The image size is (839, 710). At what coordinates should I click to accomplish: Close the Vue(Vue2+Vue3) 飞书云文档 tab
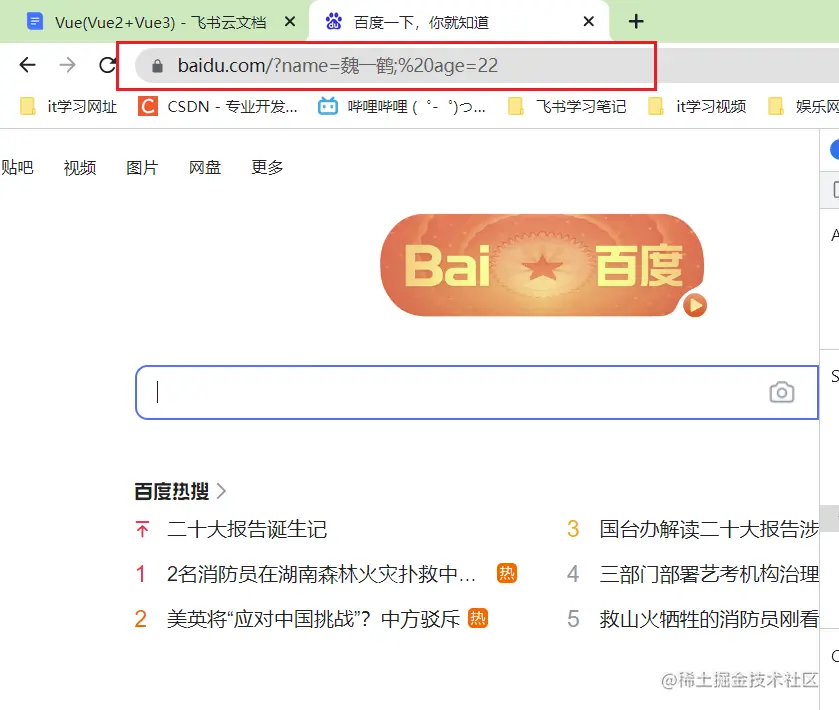pos(290,22)
